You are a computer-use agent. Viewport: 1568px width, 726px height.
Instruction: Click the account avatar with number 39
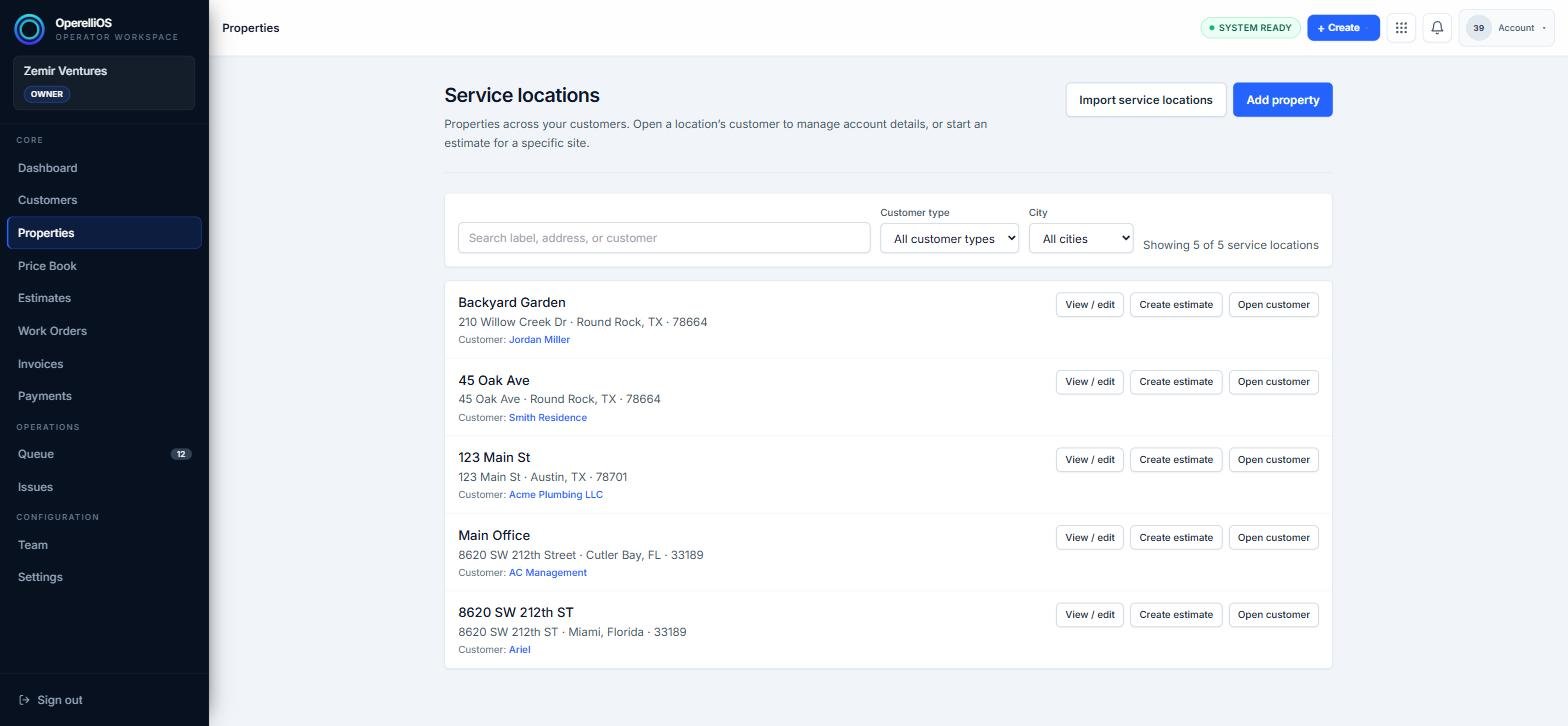tap(1478, 28)
